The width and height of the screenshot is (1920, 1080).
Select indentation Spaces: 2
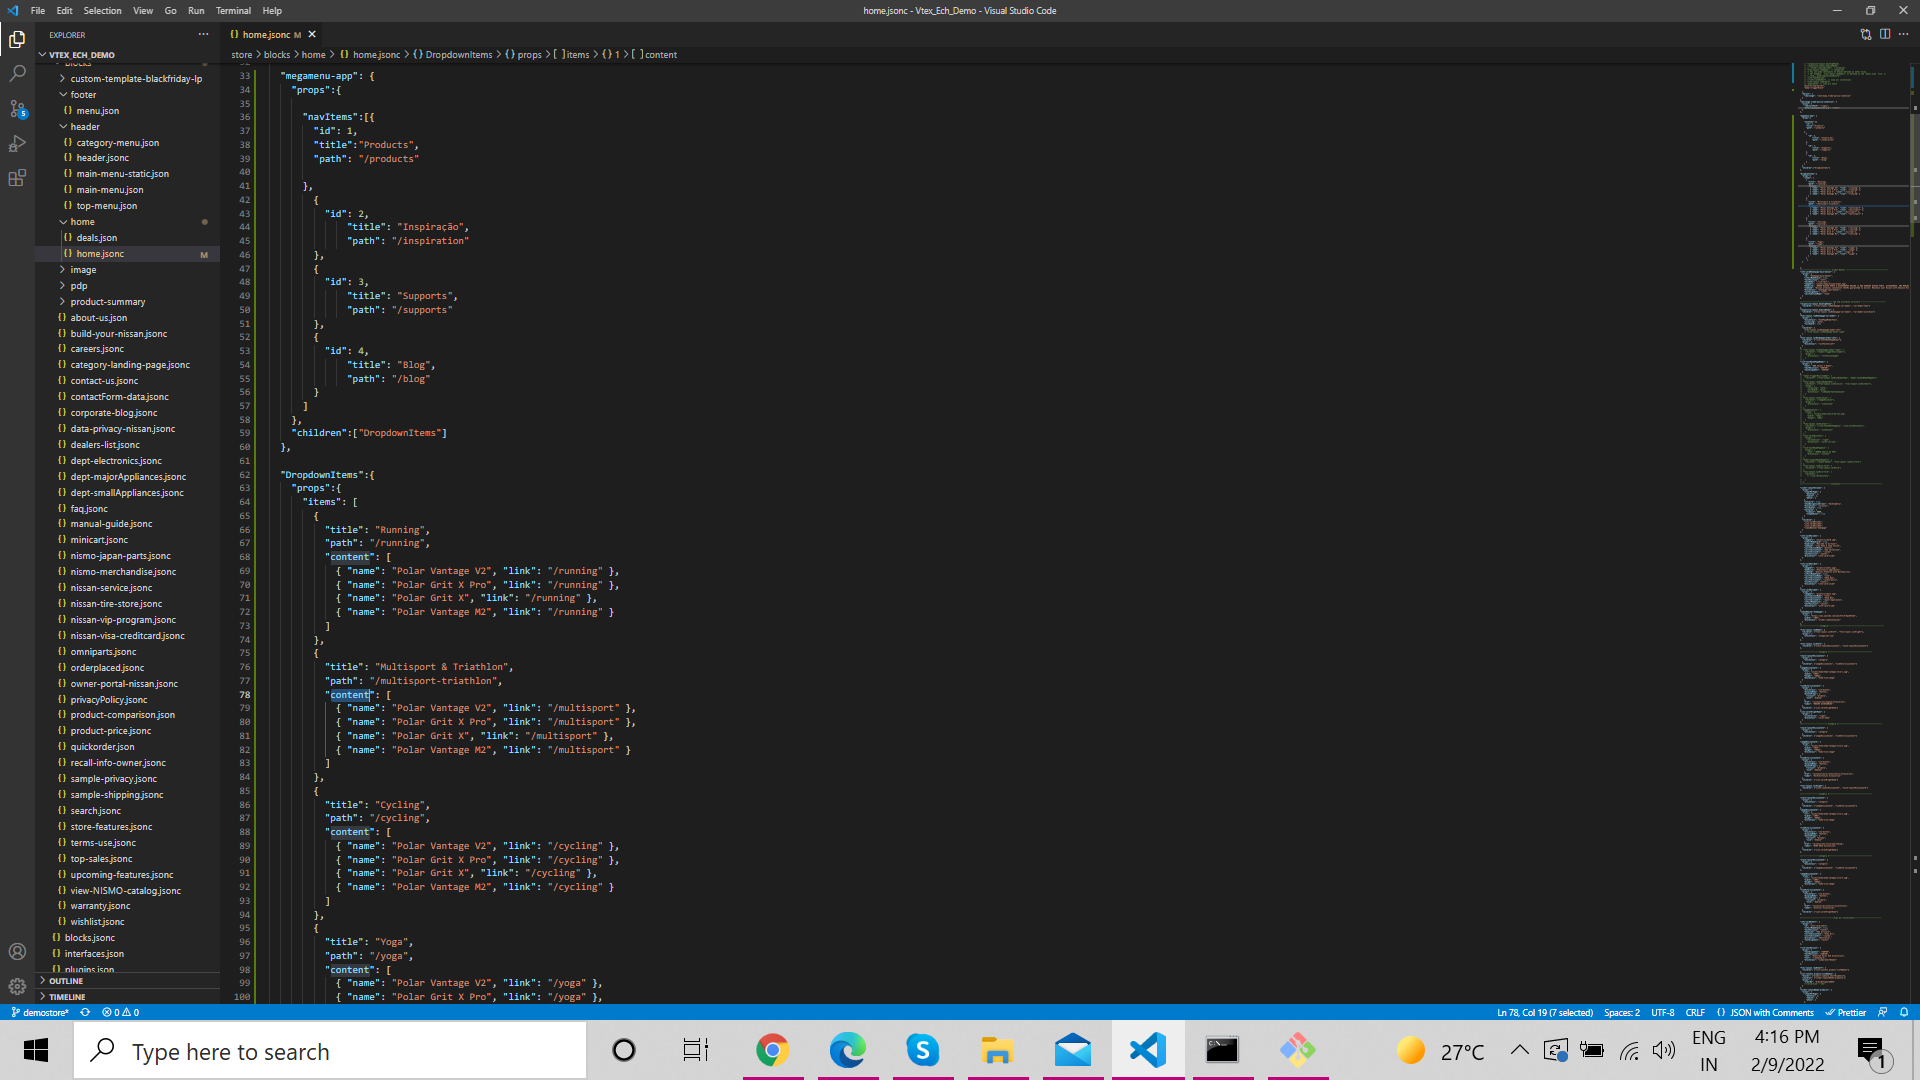point(1622,1012)
